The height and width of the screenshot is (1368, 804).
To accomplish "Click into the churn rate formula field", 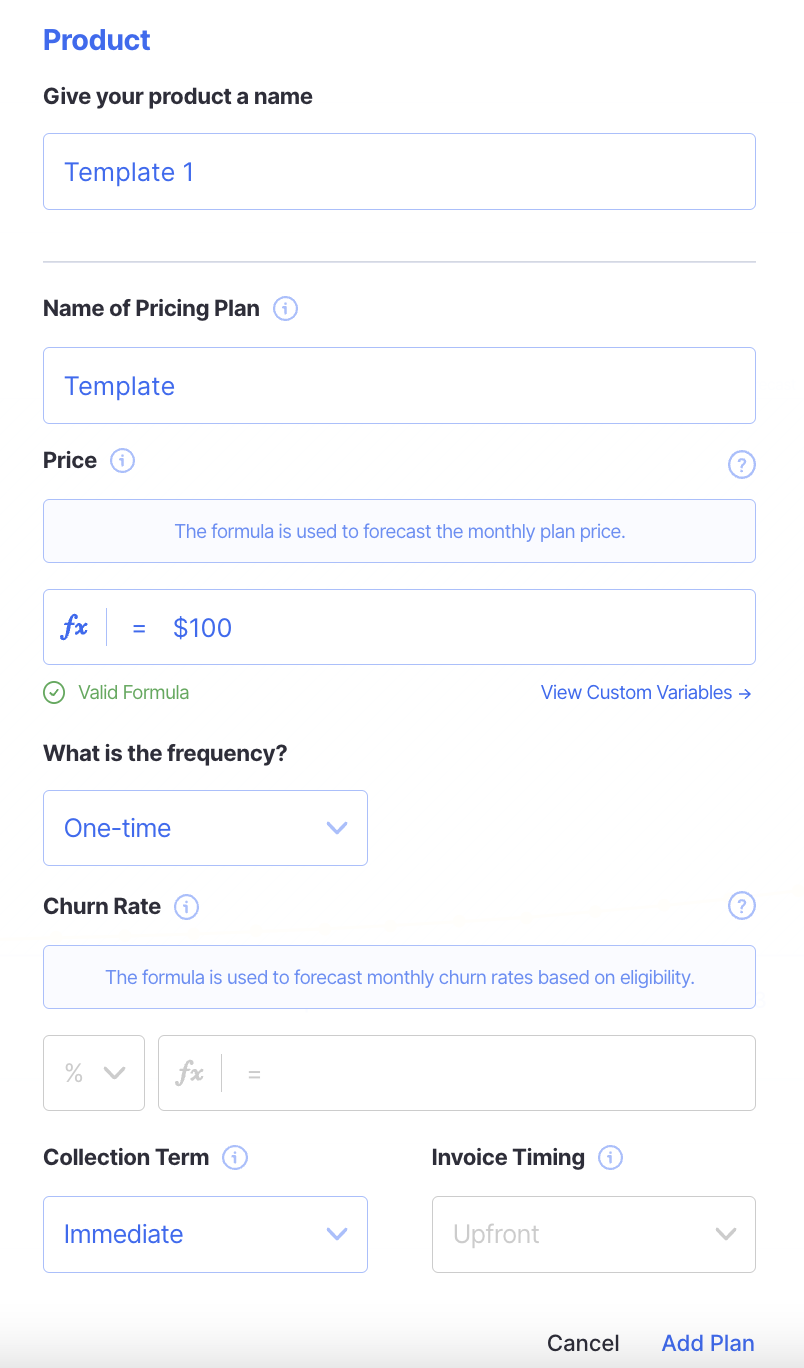I will (500, 1073).
